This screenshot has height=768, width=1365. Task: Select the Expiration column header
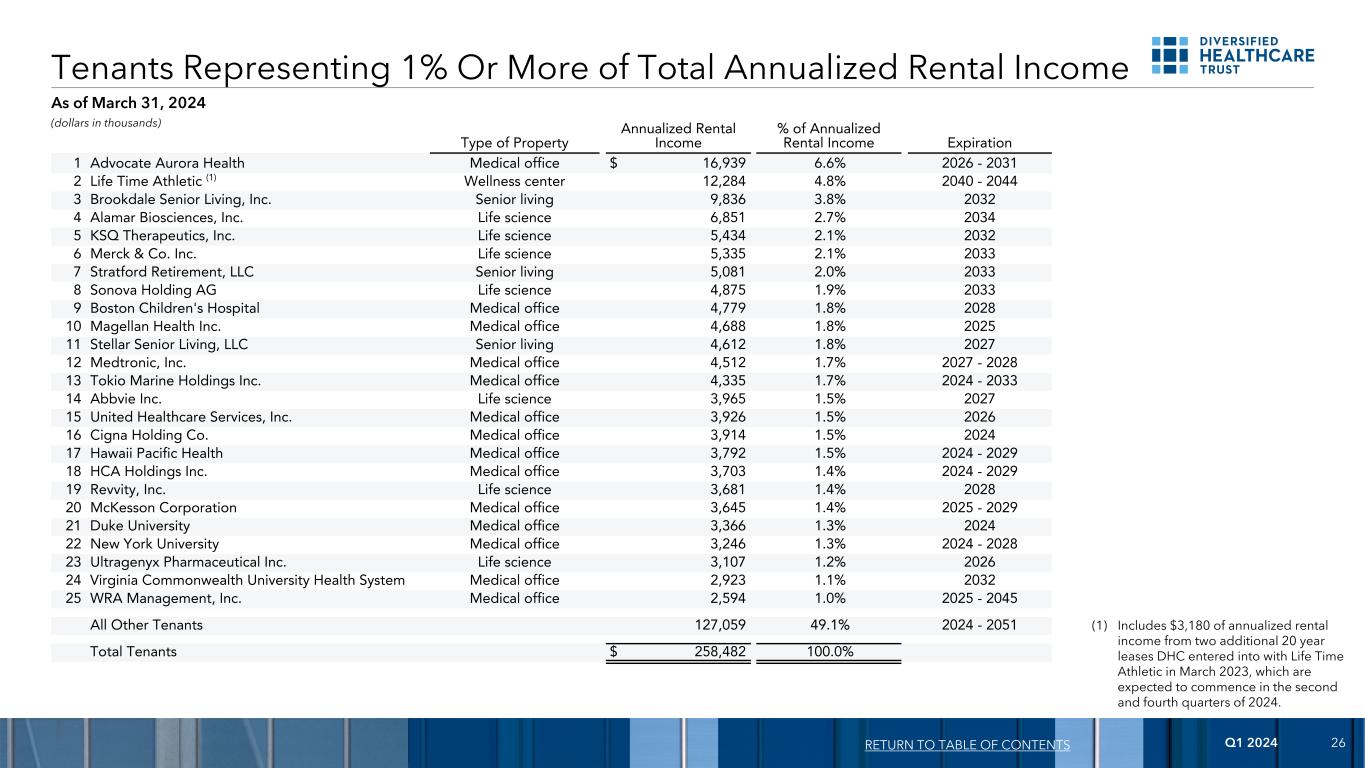[978, 143]
